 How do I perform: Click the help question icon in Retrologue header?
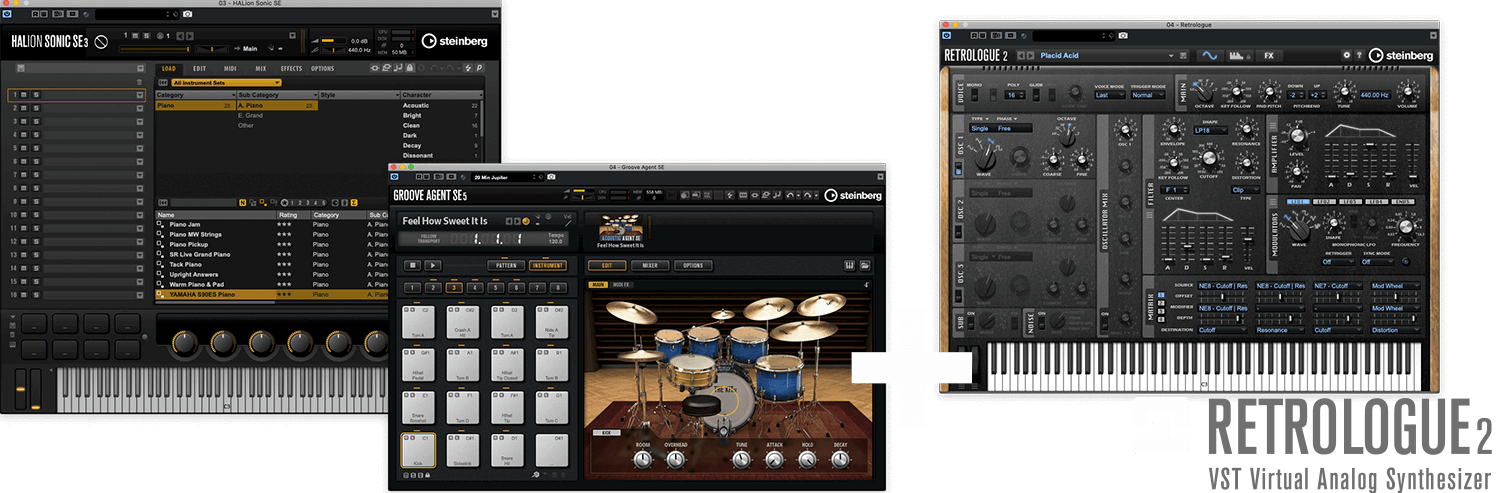(x=1359, y=55)
